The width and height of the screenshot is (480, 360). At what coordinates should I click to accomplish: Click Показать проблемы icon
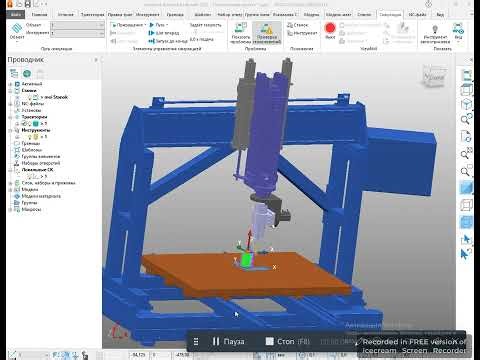click(x=241, y=33)
